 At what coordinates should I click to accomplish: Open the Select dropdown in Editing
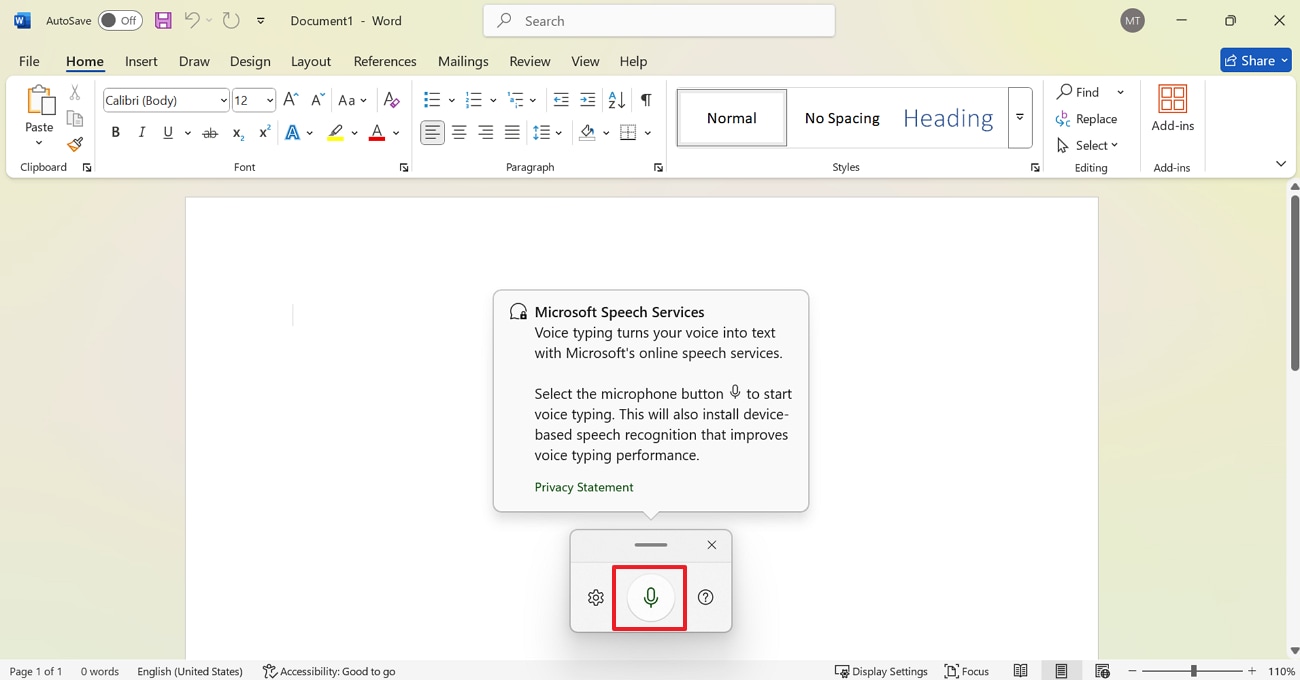pyautogui.click(x=1088, y=145)
